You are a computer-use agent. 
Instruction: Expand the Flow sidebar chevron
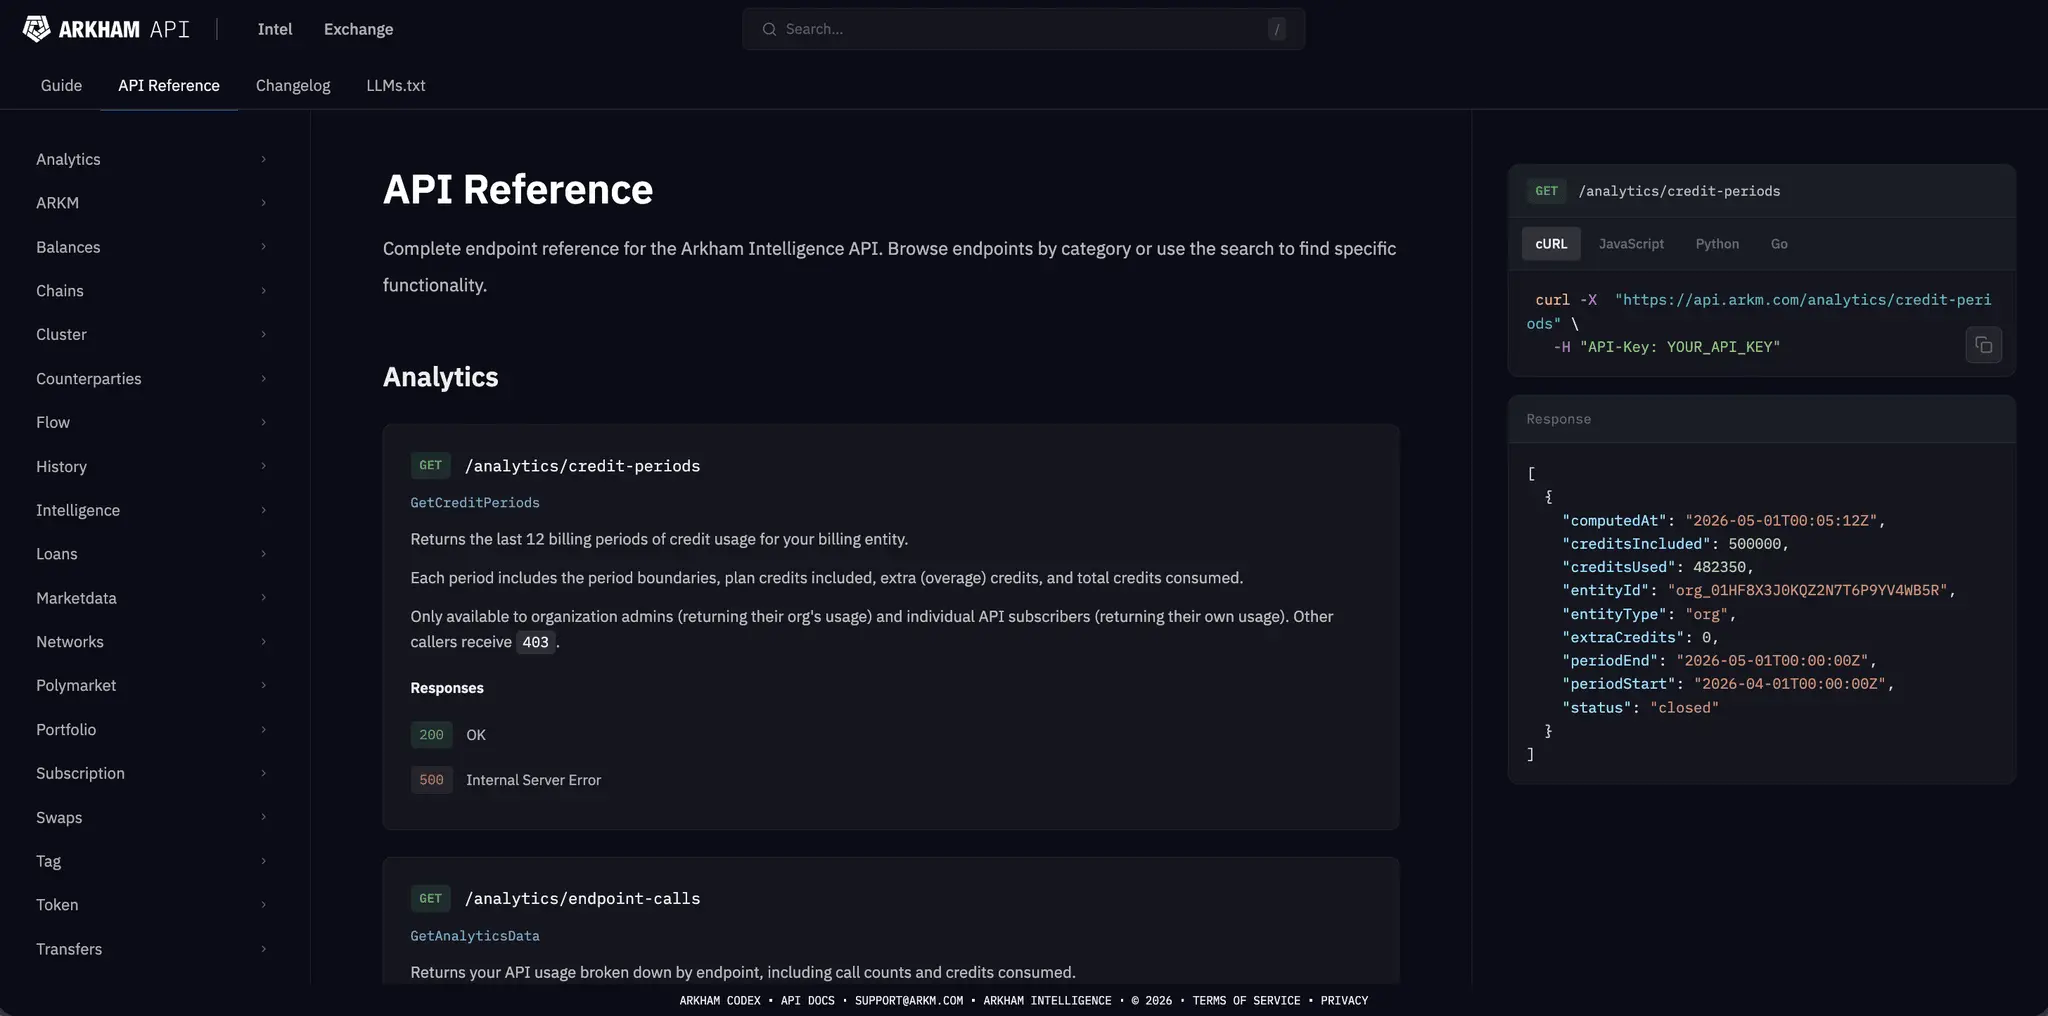coord(263,422)
